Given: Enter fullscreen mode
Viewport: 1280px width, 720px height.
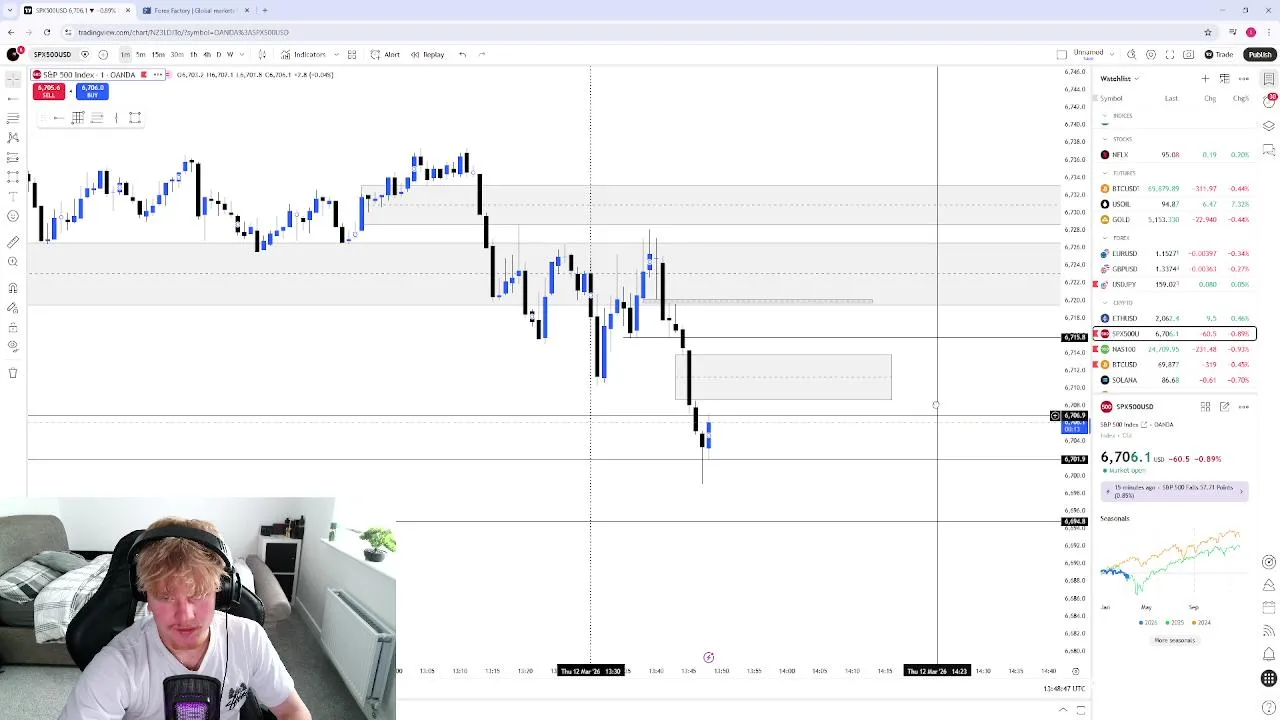Looking at the screenshot, I should (1169, 54).
